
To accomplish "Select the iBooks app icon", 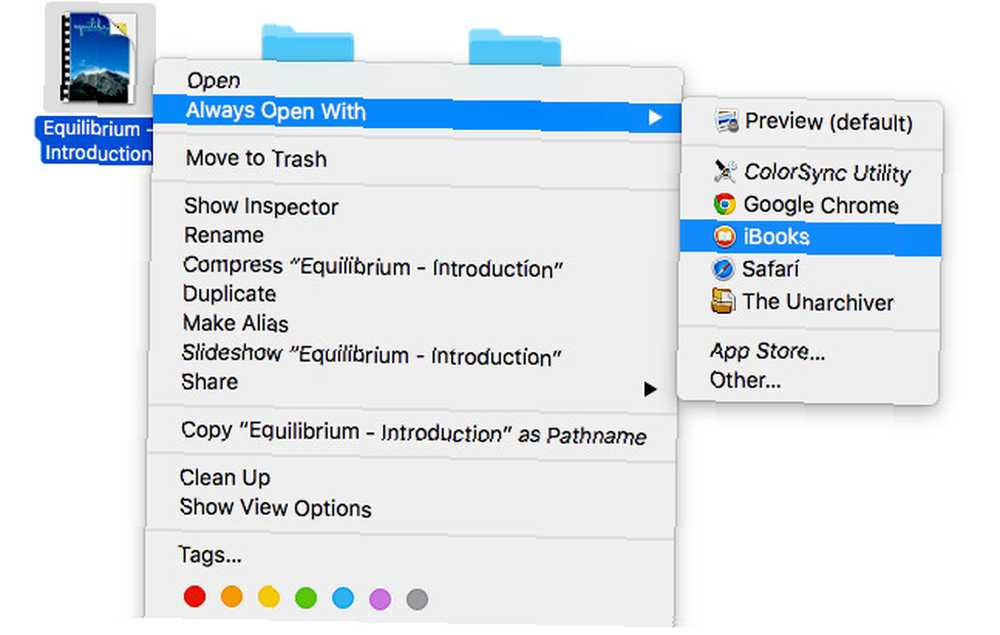I will pos(724,237).
